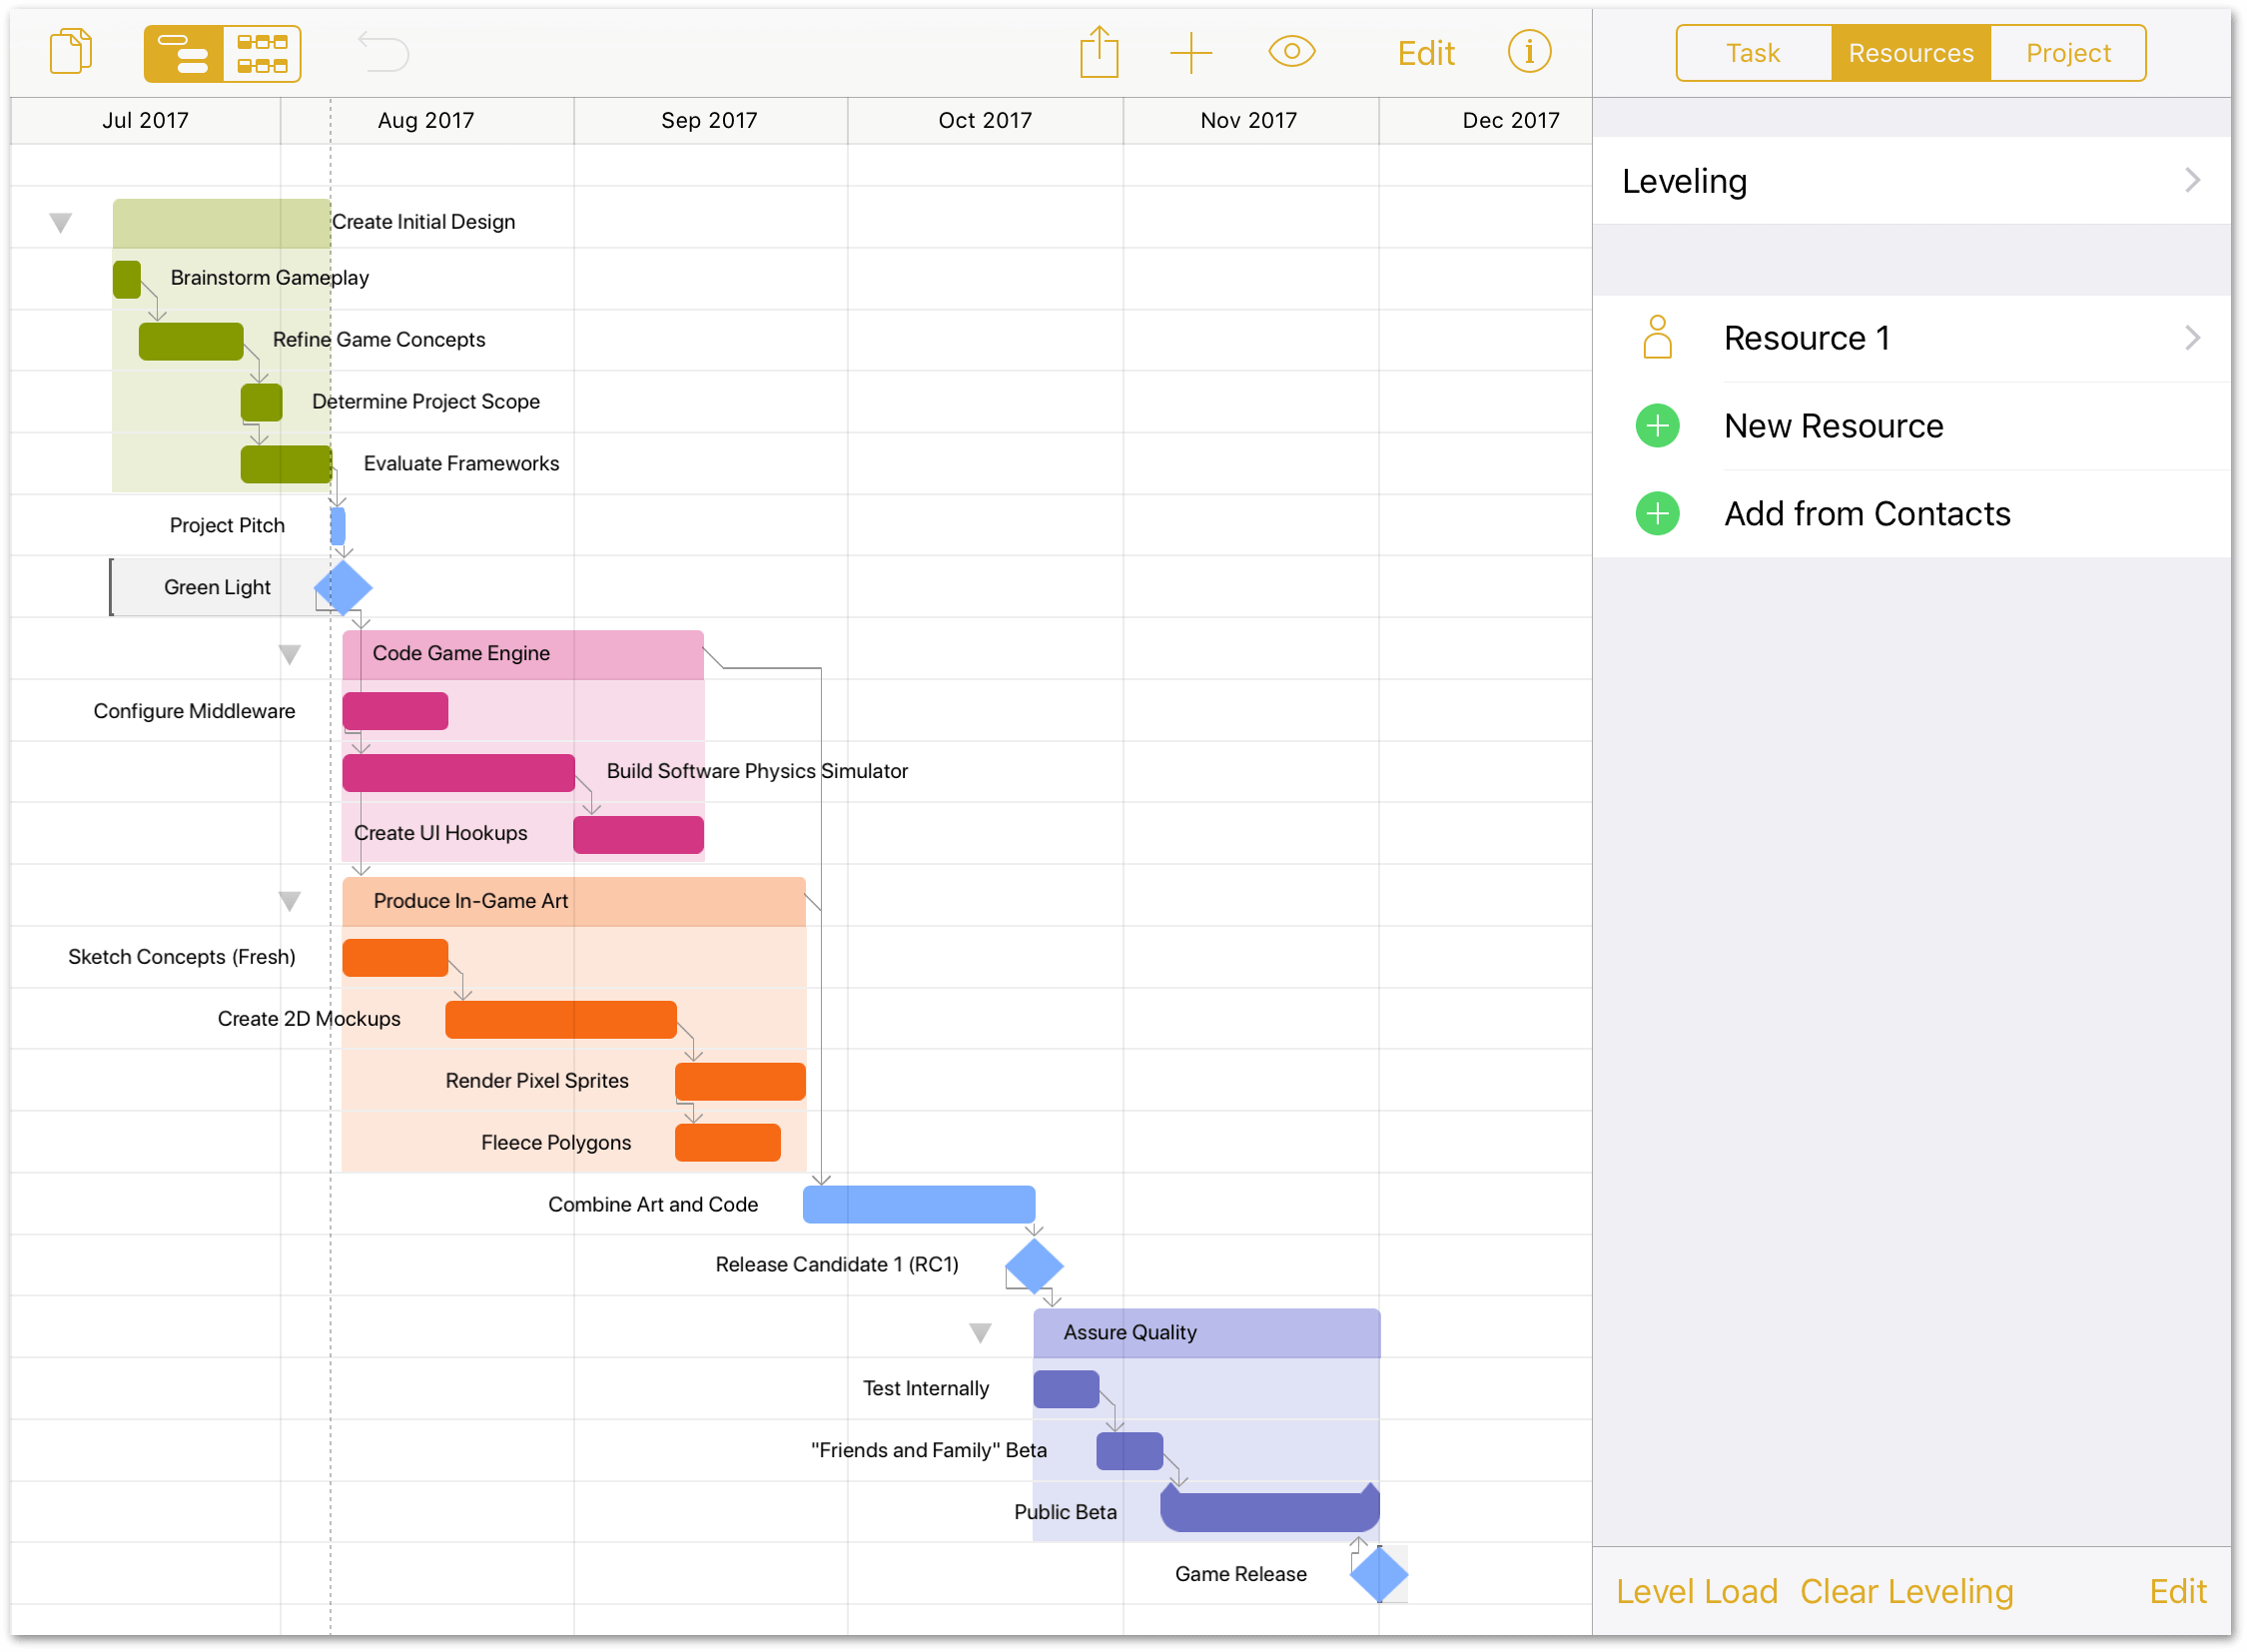Screen dimensions: 2247x1652
Task: Click the info icon in top toolbar
Action: [1530, 52]
